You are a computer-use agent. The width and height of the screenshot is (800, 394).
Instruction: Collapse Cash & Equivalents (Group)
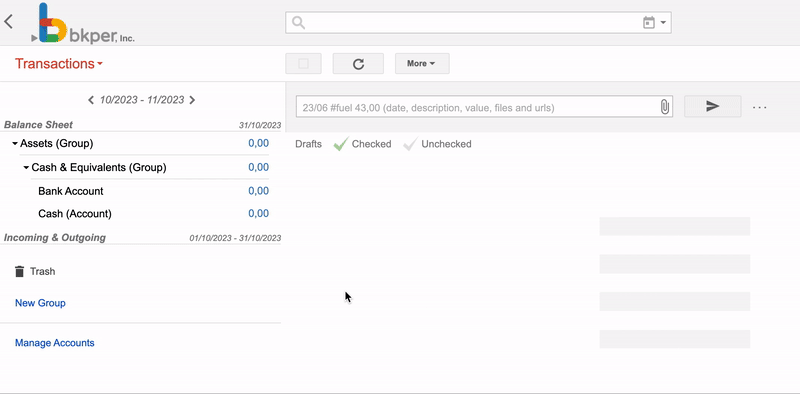point(27,167)
